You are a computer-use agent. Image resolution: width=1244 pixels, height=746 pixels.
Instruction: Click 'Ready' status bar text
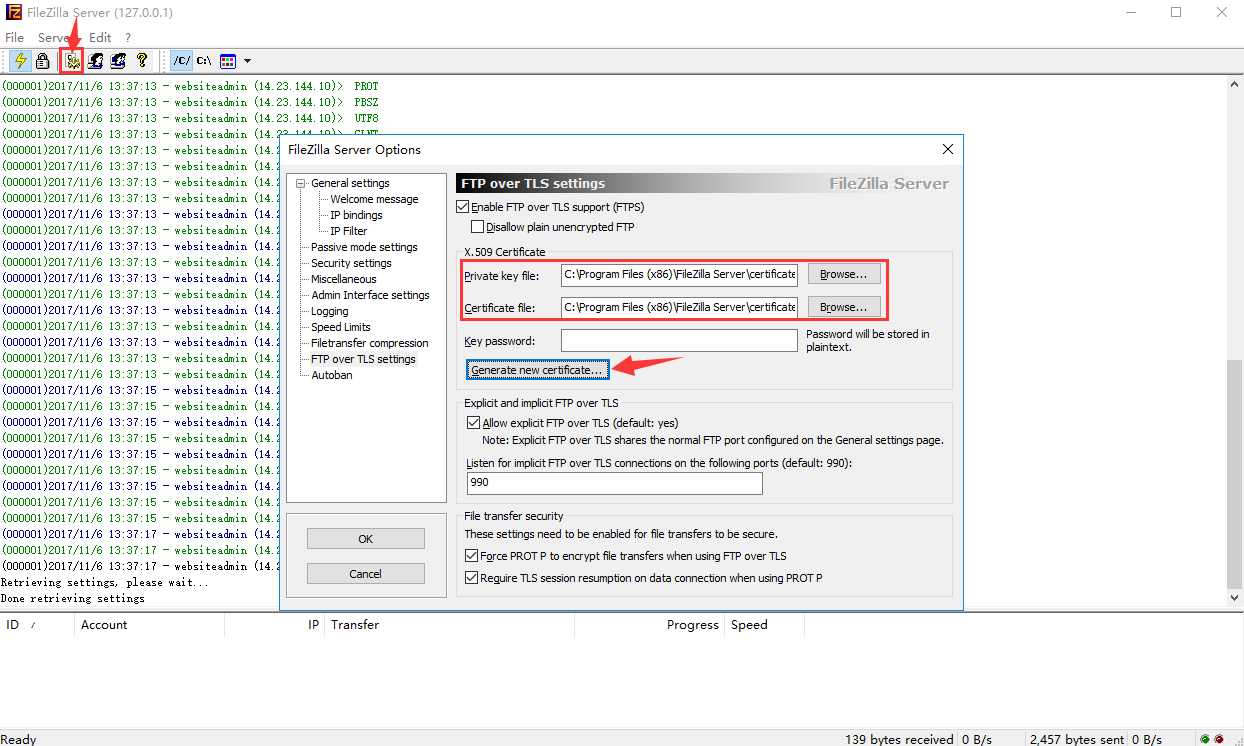click(x=19, y=739)
